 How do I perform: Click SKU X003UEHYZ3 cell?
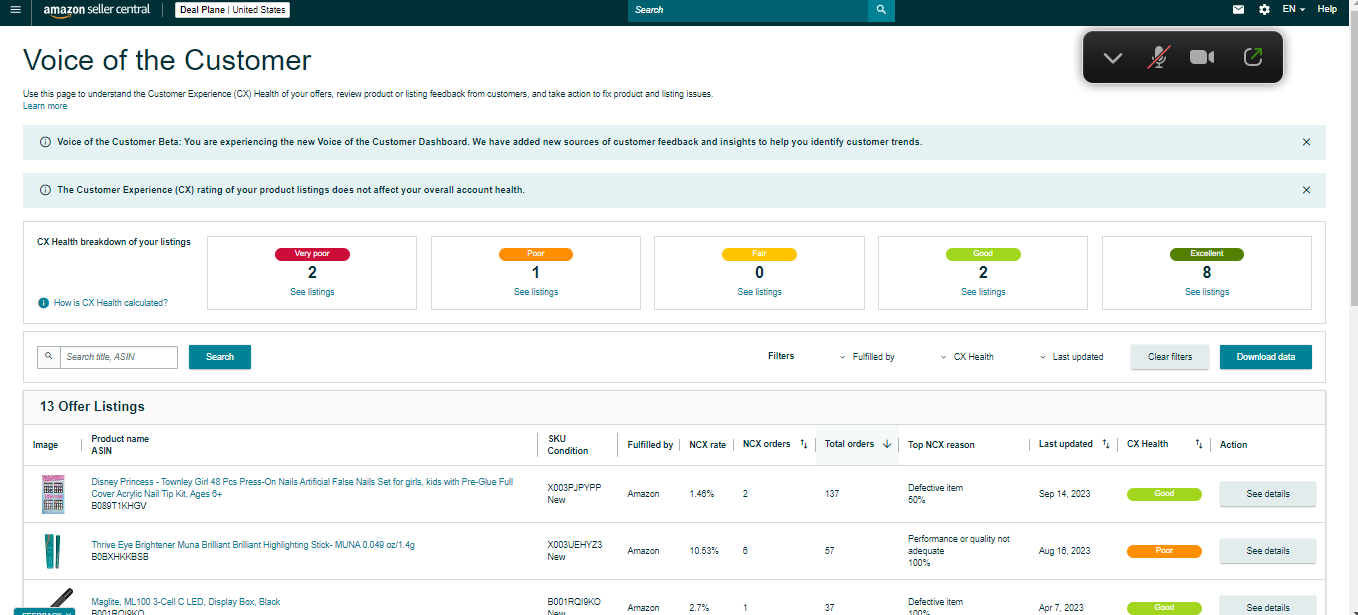(x=574, y=545)
